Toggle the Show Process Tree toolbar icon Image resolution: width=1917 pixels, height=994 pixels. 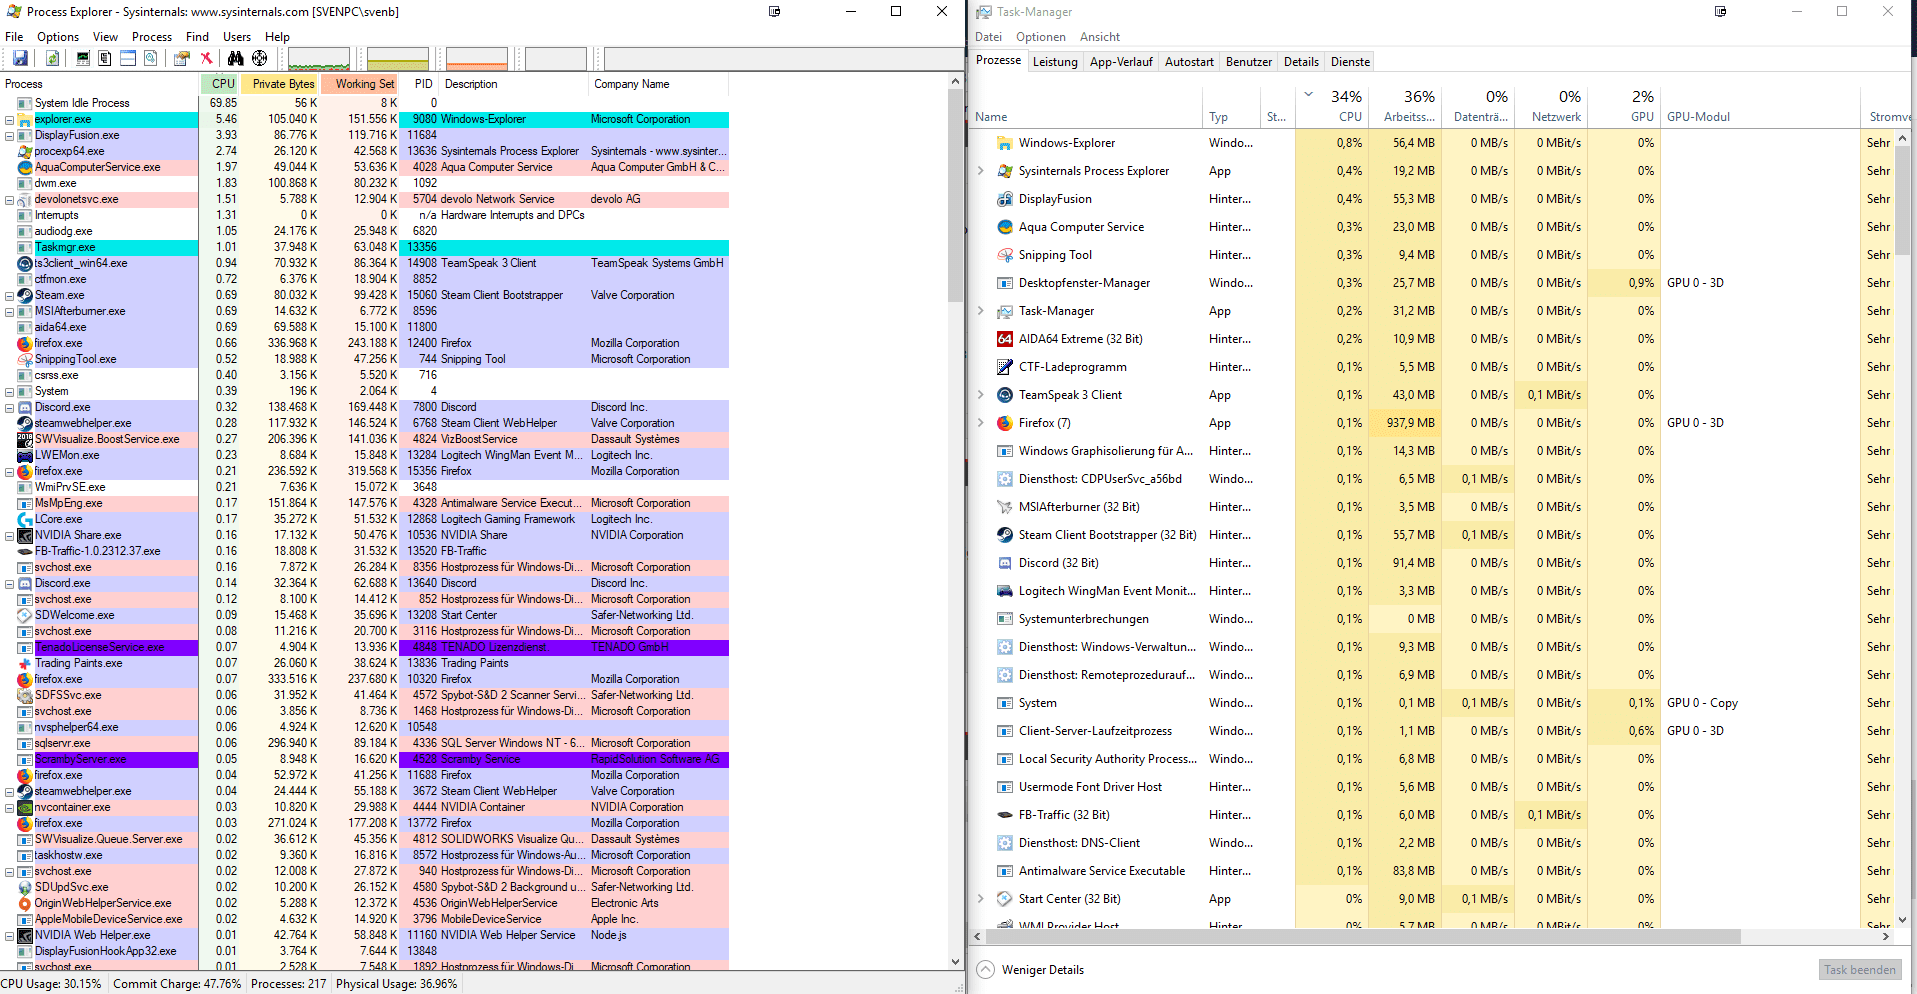[104, 58]
